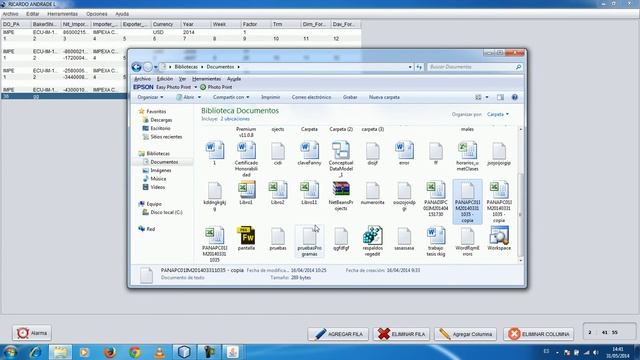The width and height of the screenshot is (640, 360).
Task: Click the Correo electrónico toolbar button
Action: pyautogui.click(x=311, y=97)
